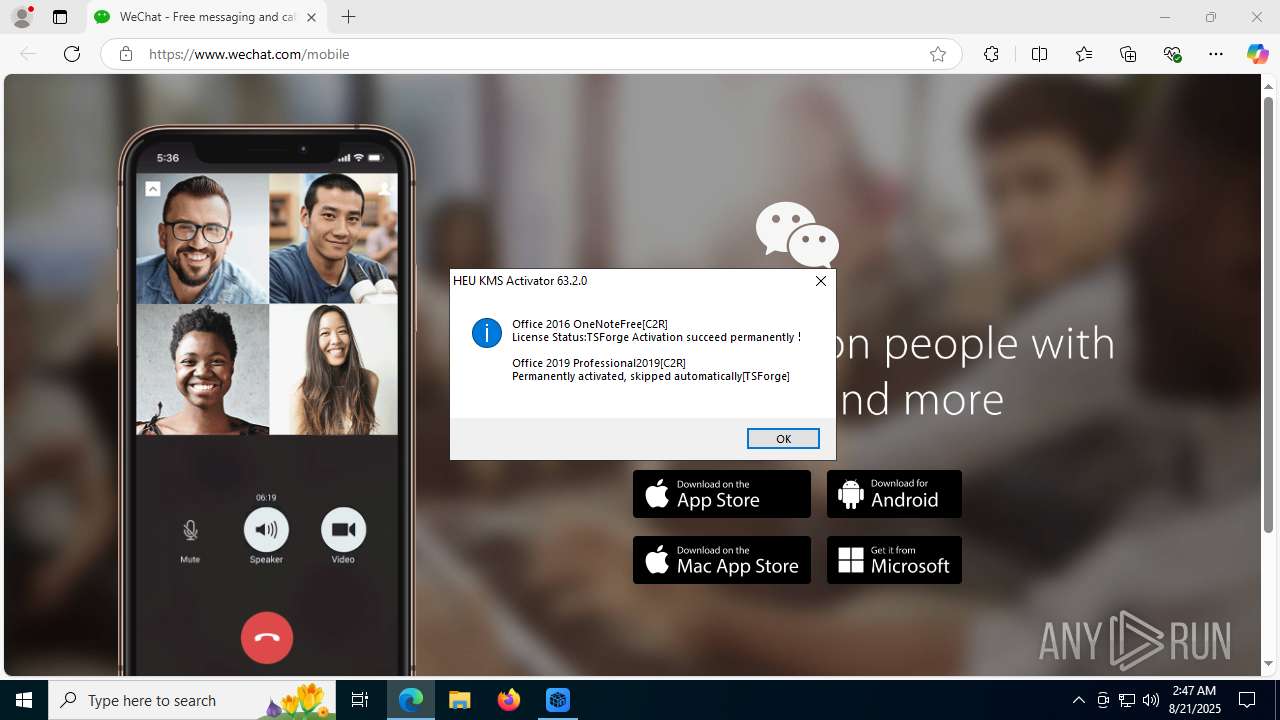The height and width of the screenshot is (720, 1280).
Task: Minimize the Edge browser window
Action: pos(1165,17)
